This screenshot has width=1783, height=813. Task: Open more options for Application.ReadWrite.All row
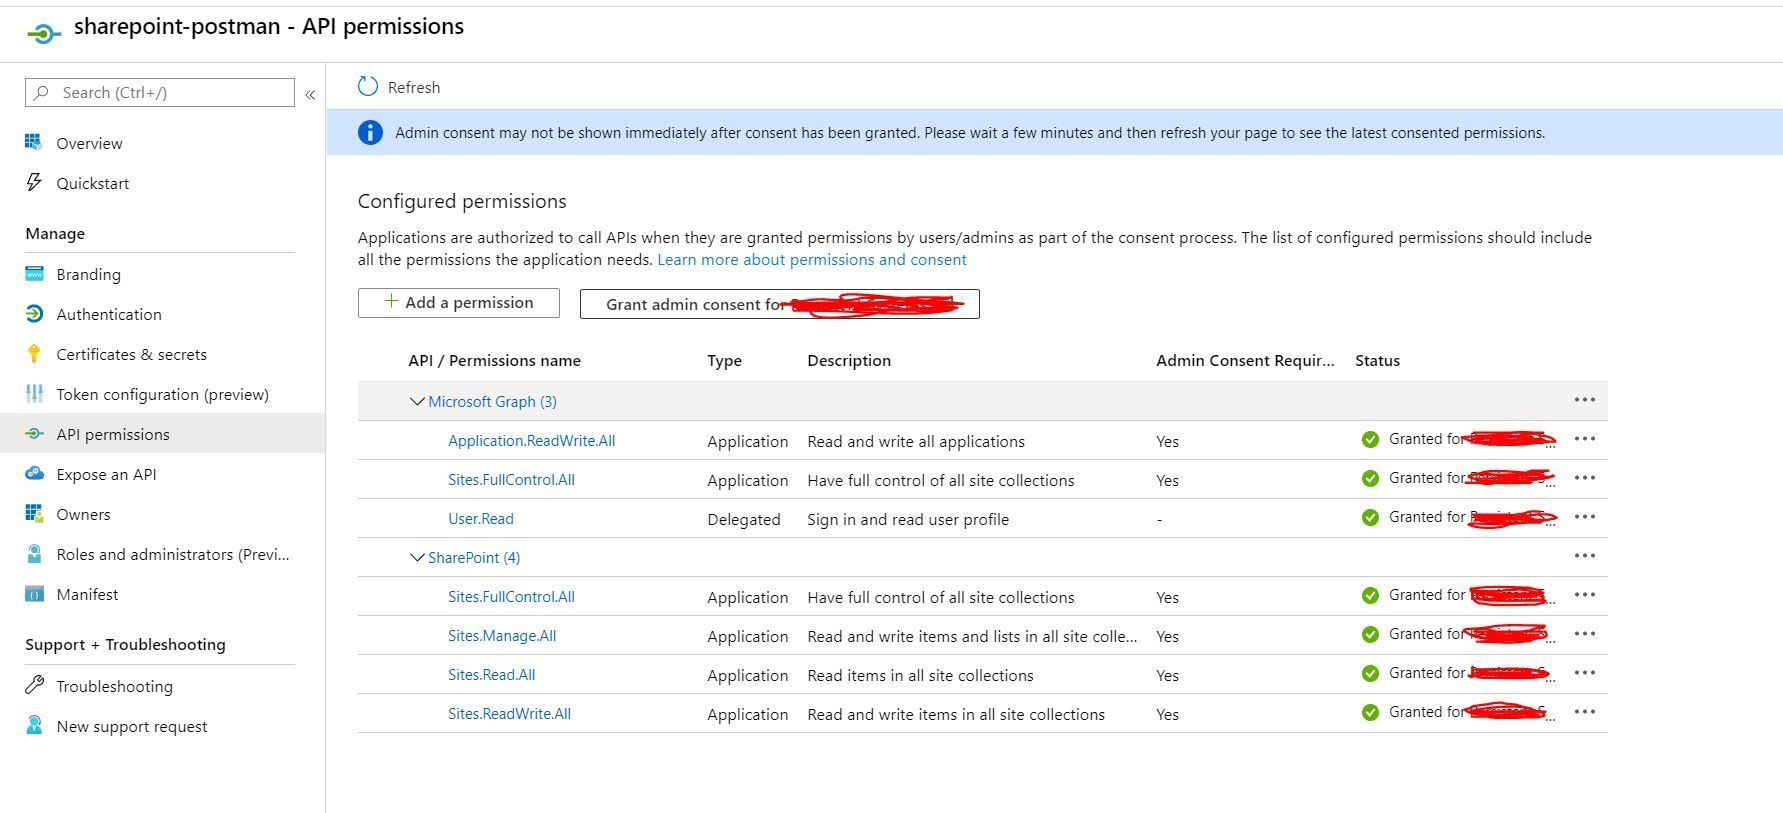(x=1584, y=439)
